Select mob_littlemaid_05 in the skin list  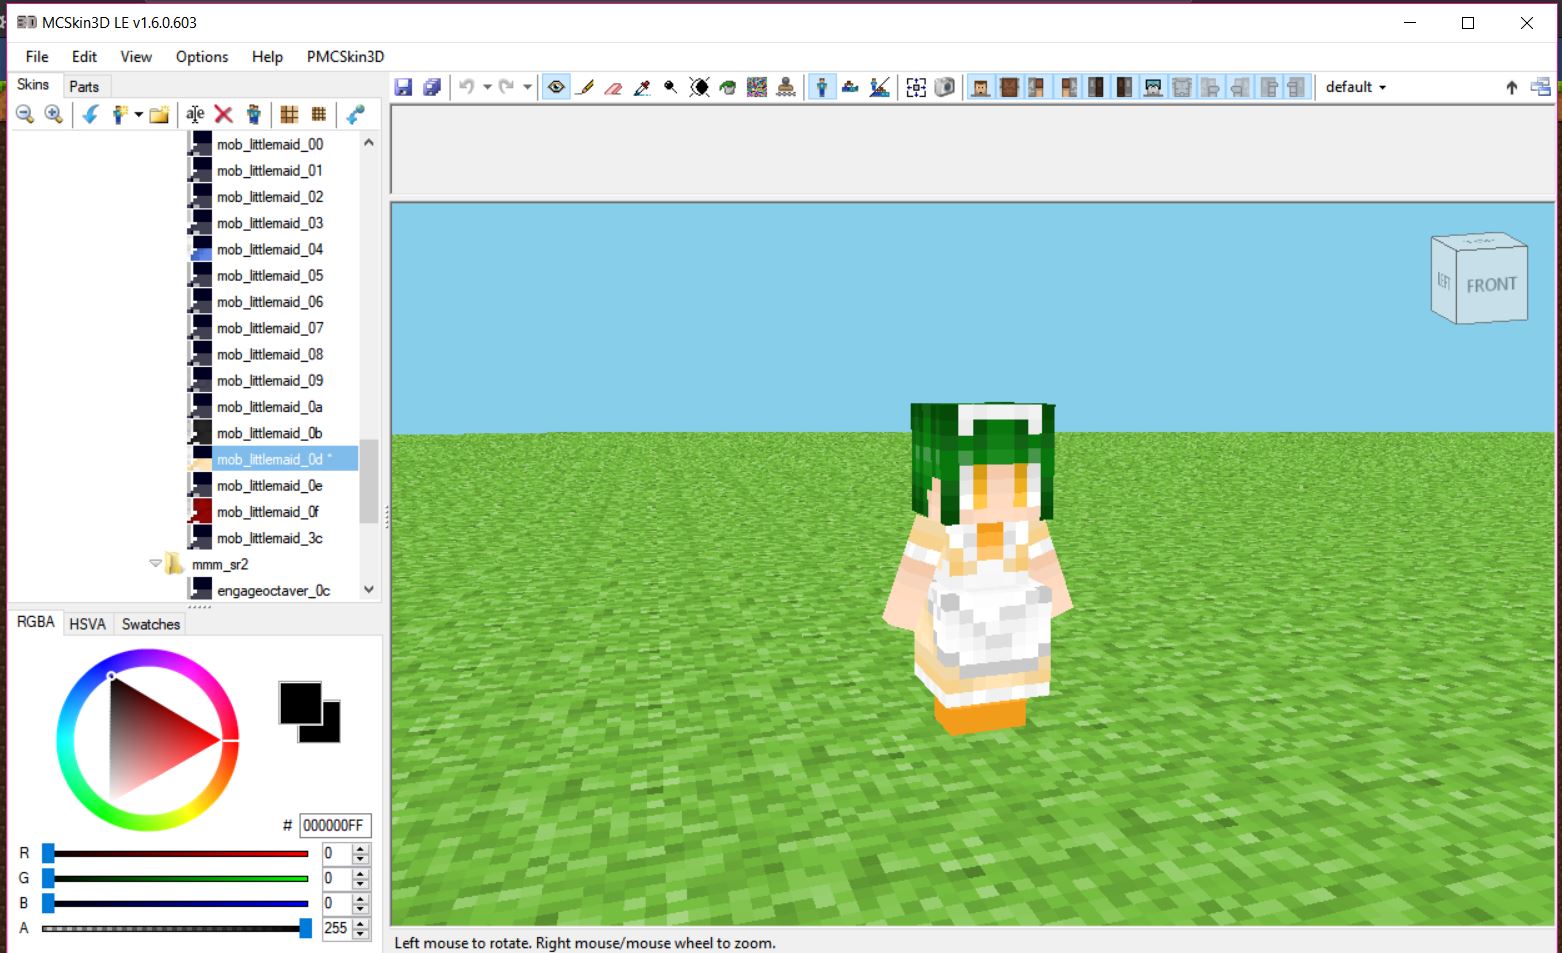tap(268, 275)
